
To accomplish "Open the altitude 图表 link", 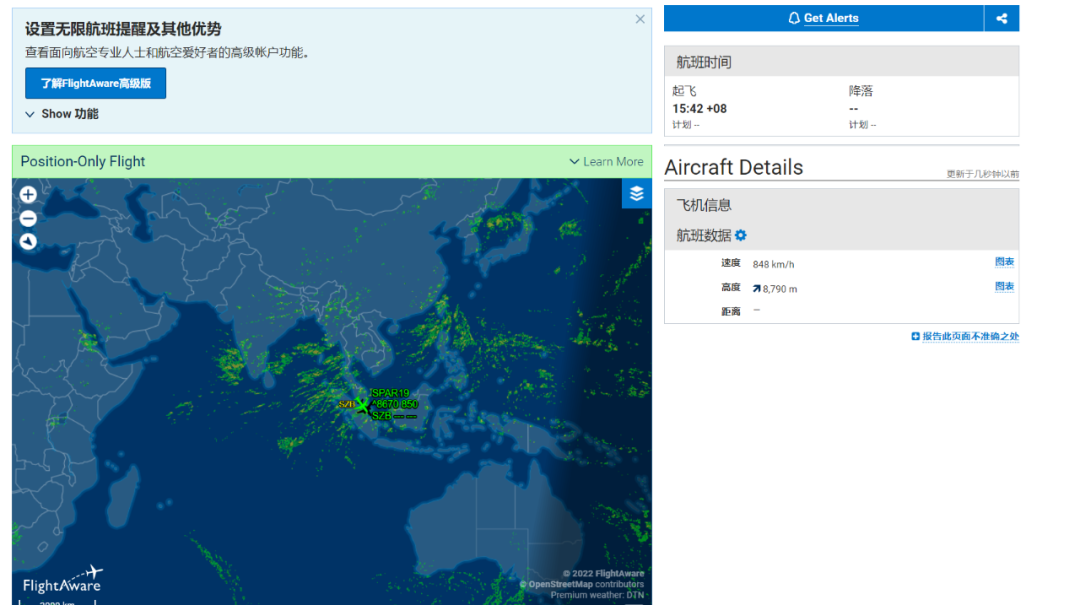I will coord(1004,287).
